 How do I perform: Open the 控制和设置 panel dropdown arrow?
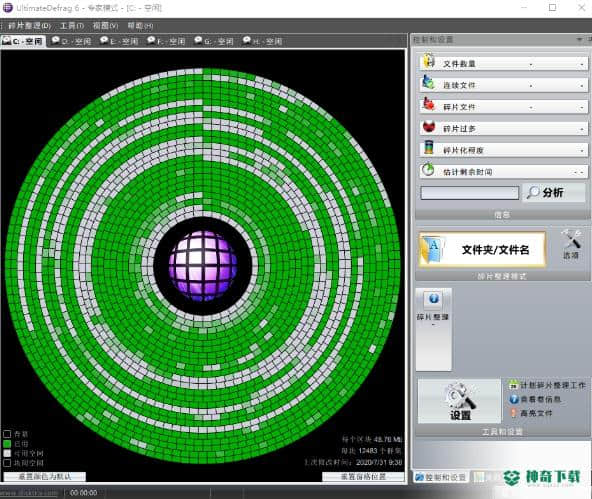pyautogui.click(x=579, y=39)
